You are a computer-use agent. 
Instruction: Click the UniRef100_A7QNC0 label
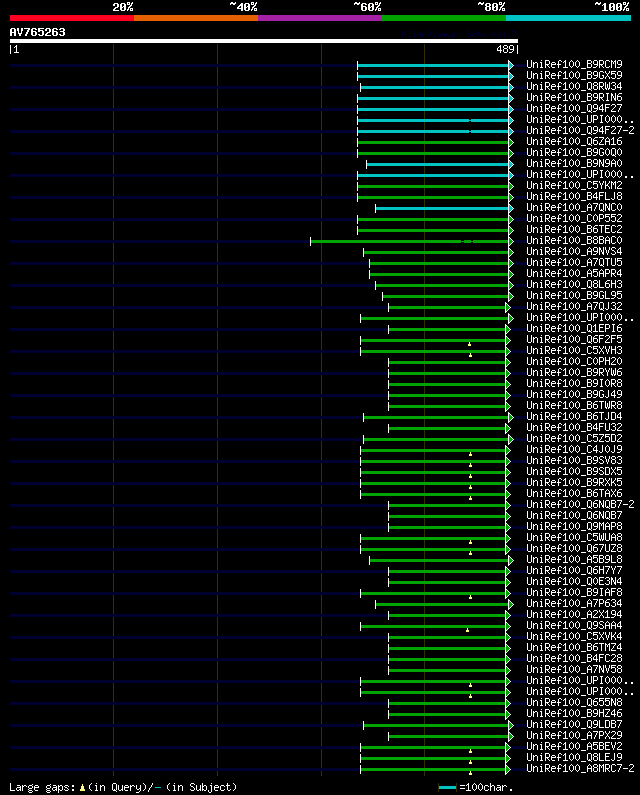coord(574,207)
